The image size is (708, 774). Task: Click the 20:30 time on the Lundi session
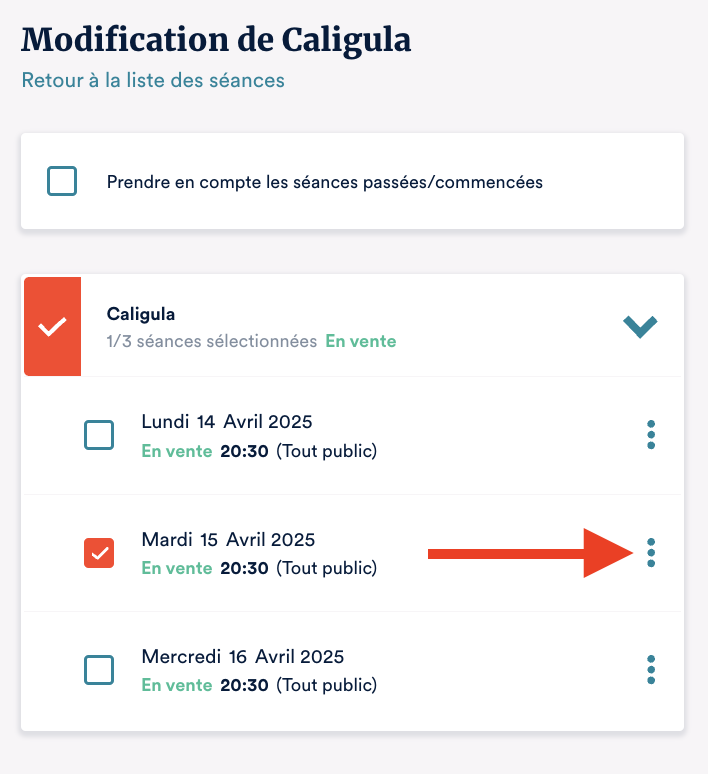click(244, 451)
